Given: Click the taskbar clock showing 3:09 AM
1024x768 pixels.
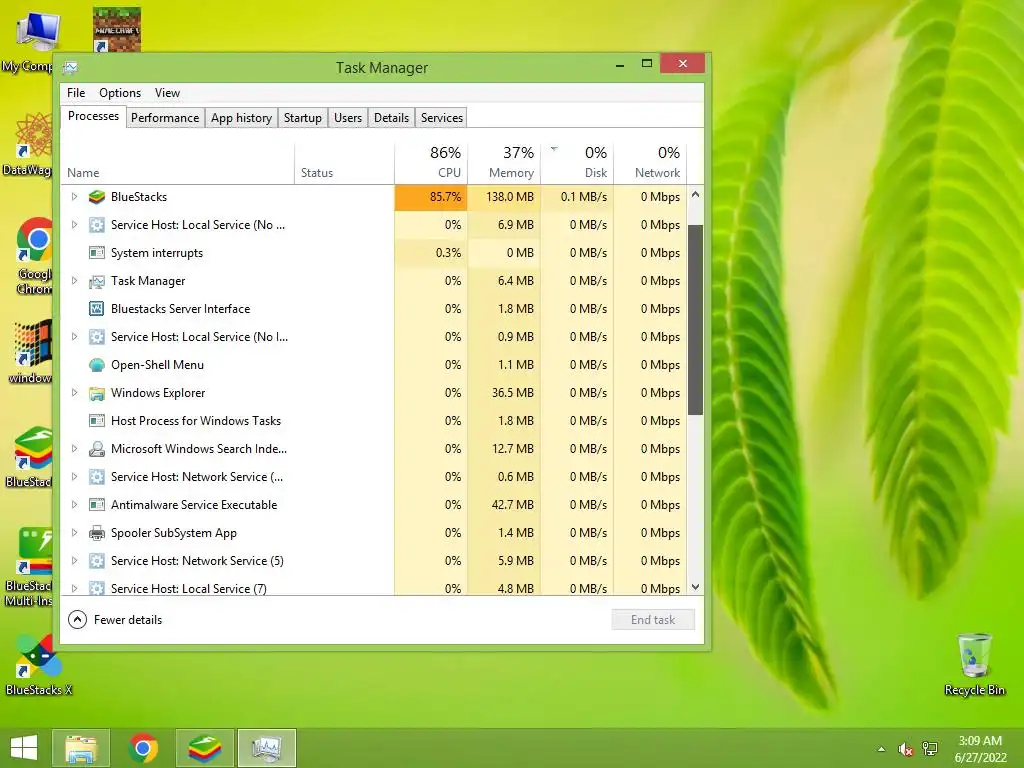Looking at the screenshot, I should [x=980, y=749].
